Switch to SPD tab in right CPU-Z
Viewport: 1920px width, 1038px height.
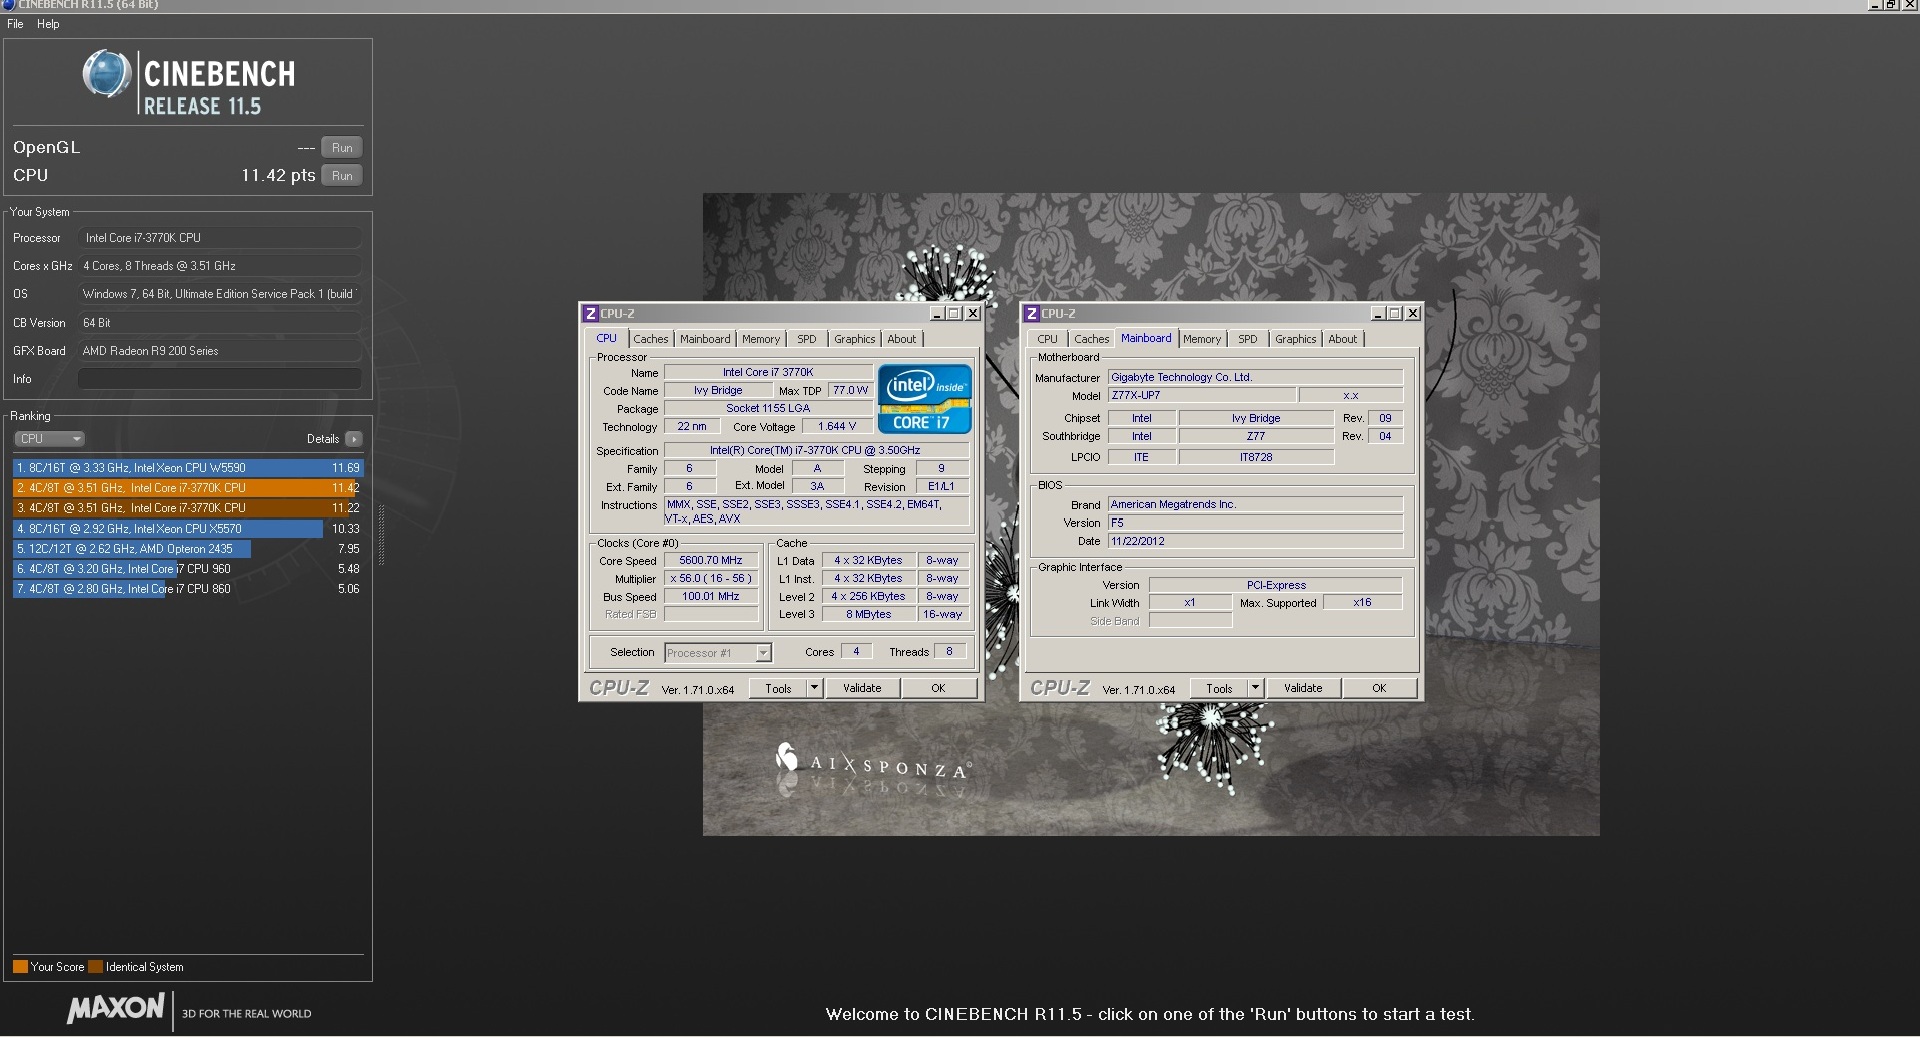1248,339
